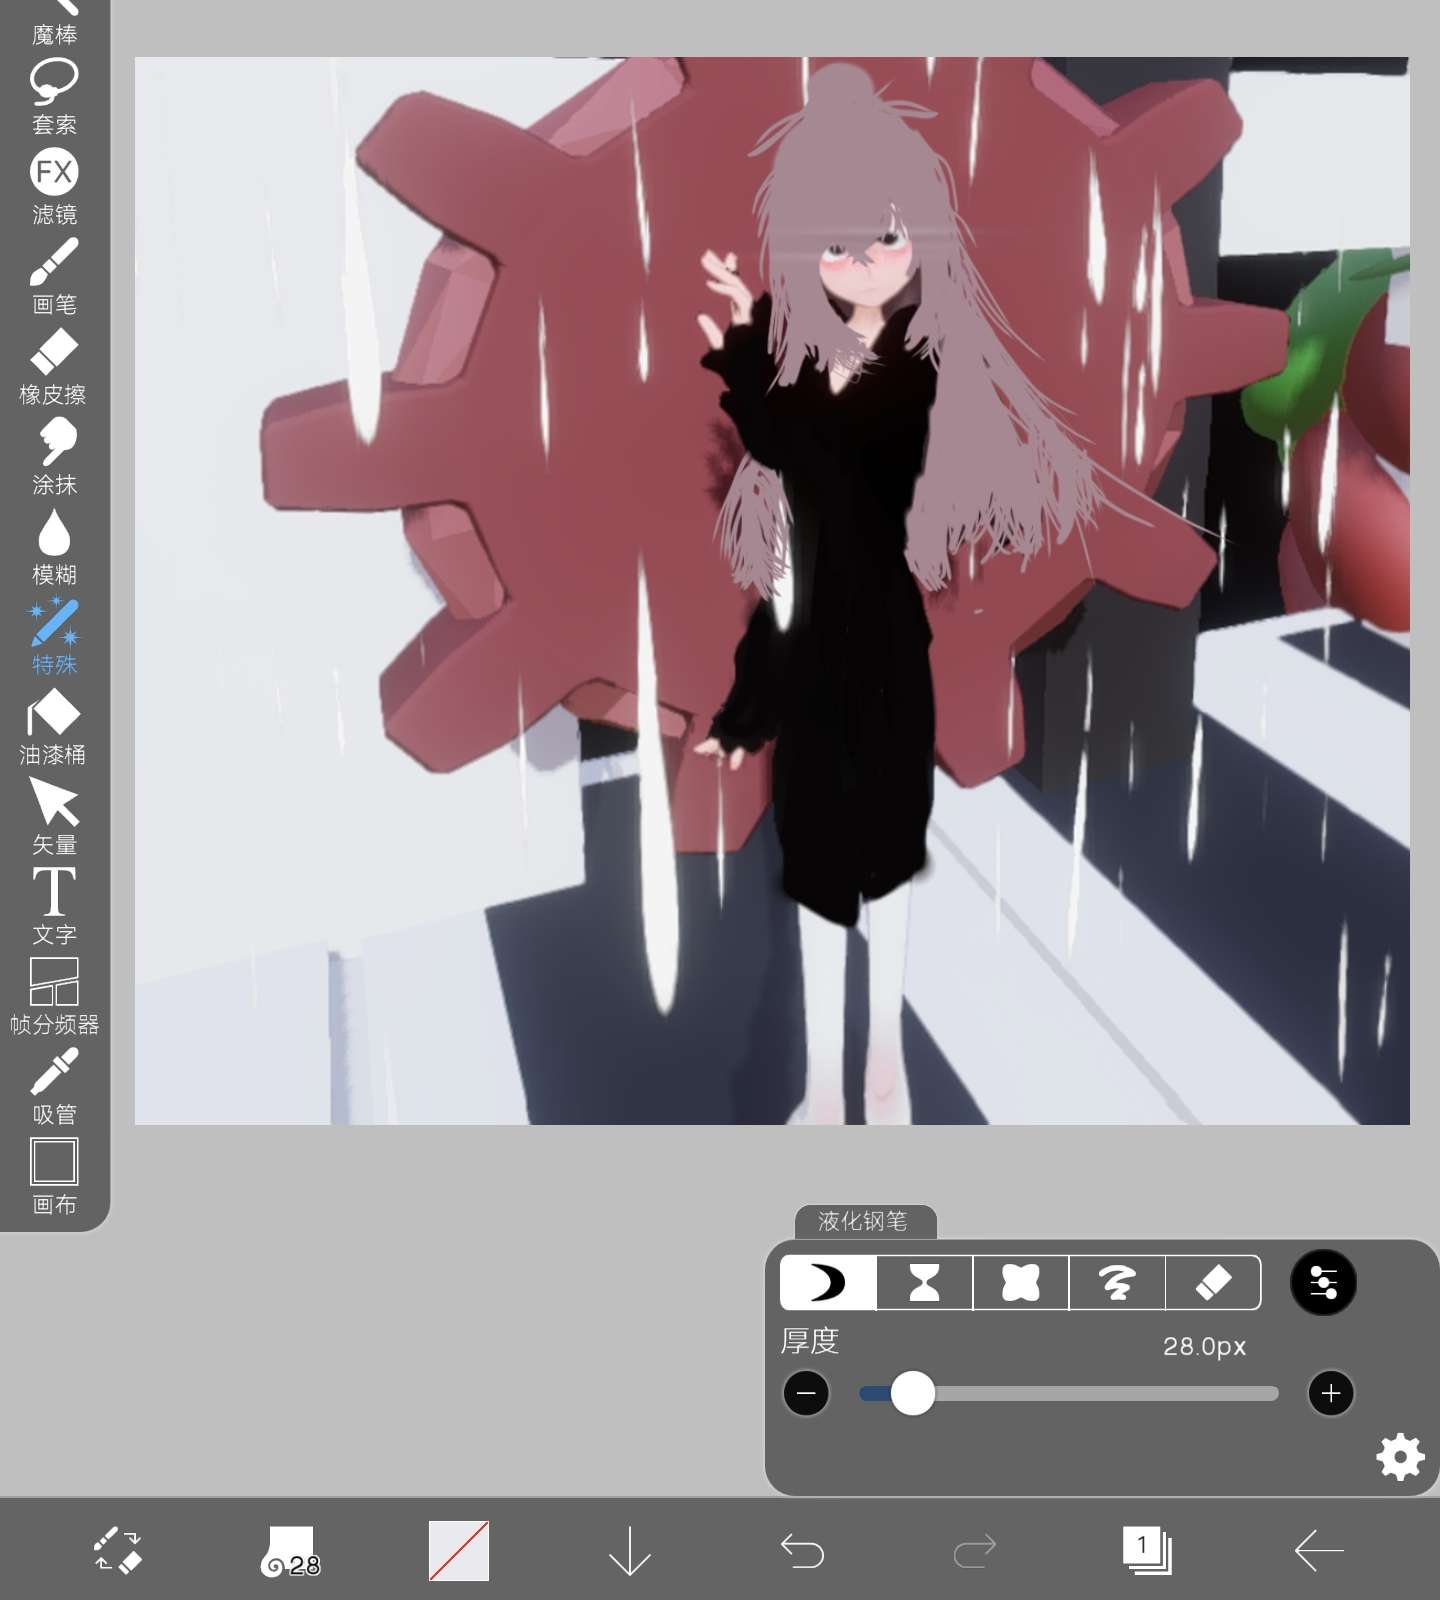Undo the last action
This screenshot has height=1600, width=1440.
click(802, 1551)
